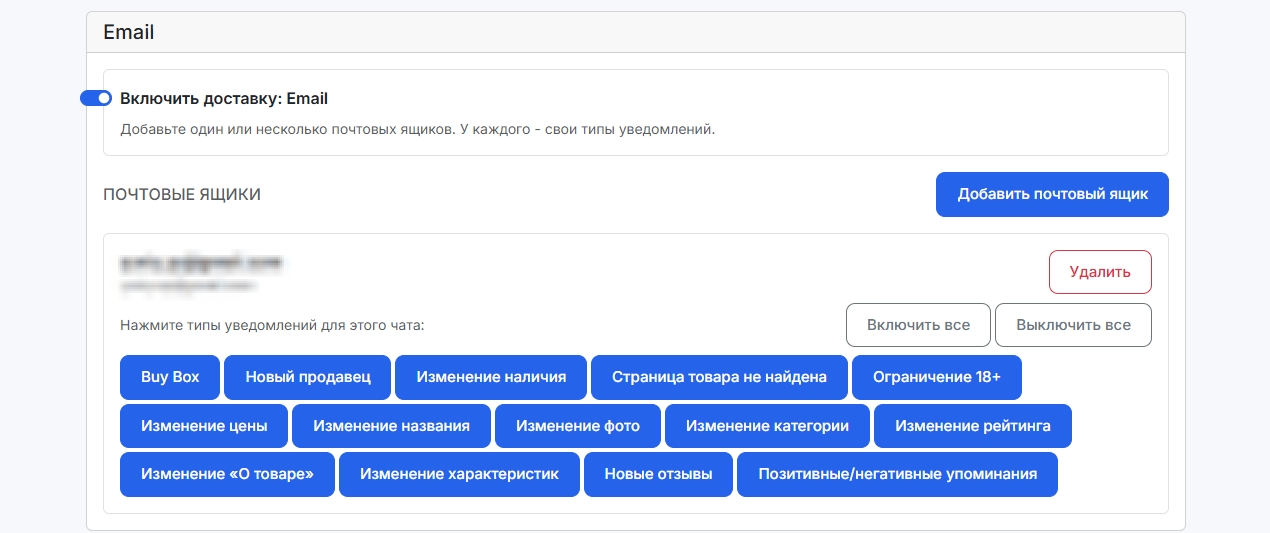Click Включить все to enable all notifications
The height and width of the screenshot is (533, 1270).
tap(918, 325)
